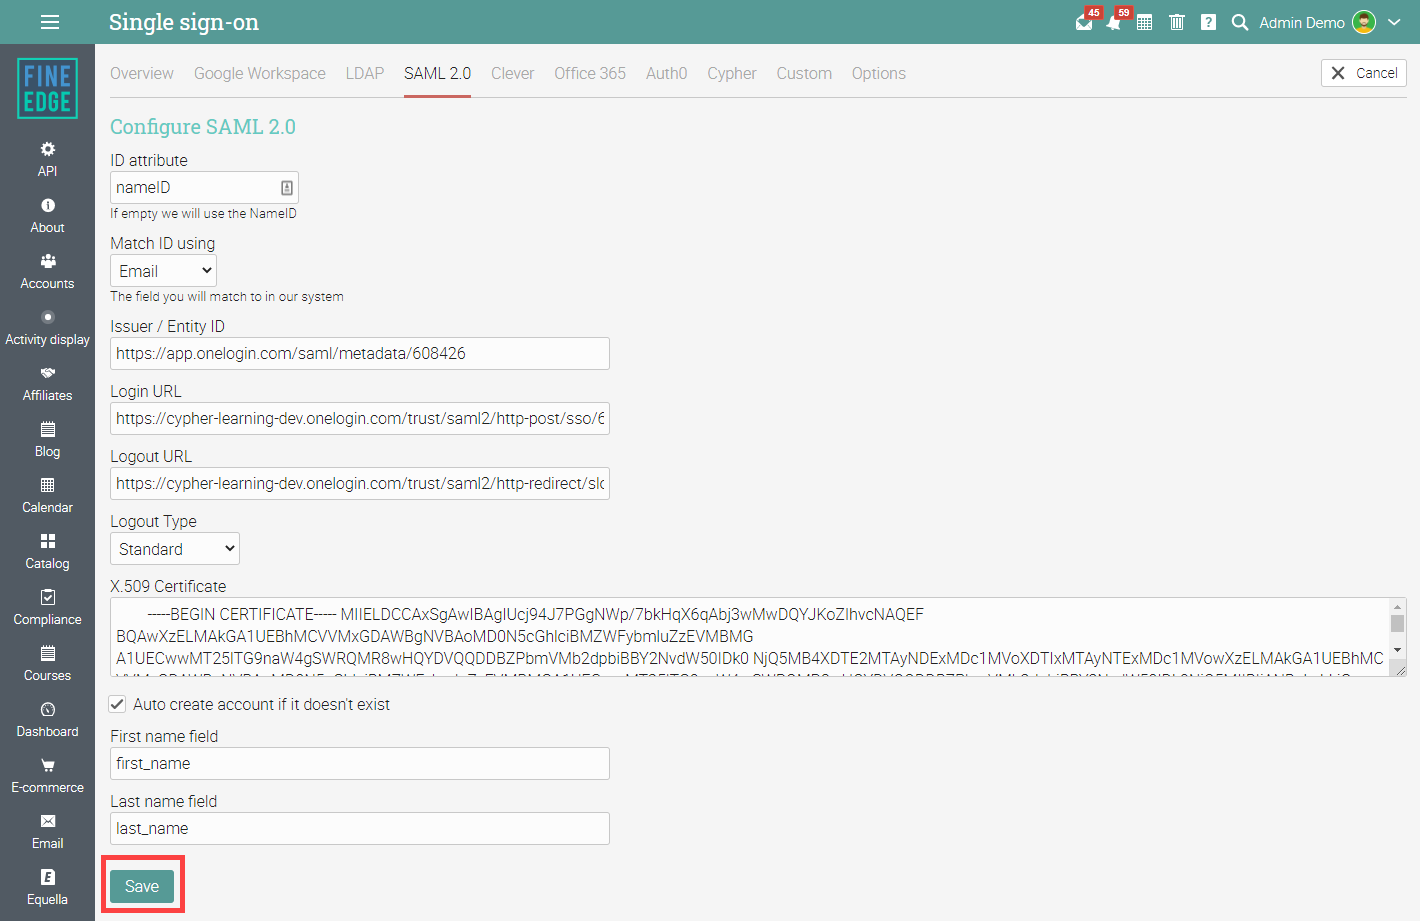Switch to the Options tab
Screen dimensions: 1420x921
[879, 73]
